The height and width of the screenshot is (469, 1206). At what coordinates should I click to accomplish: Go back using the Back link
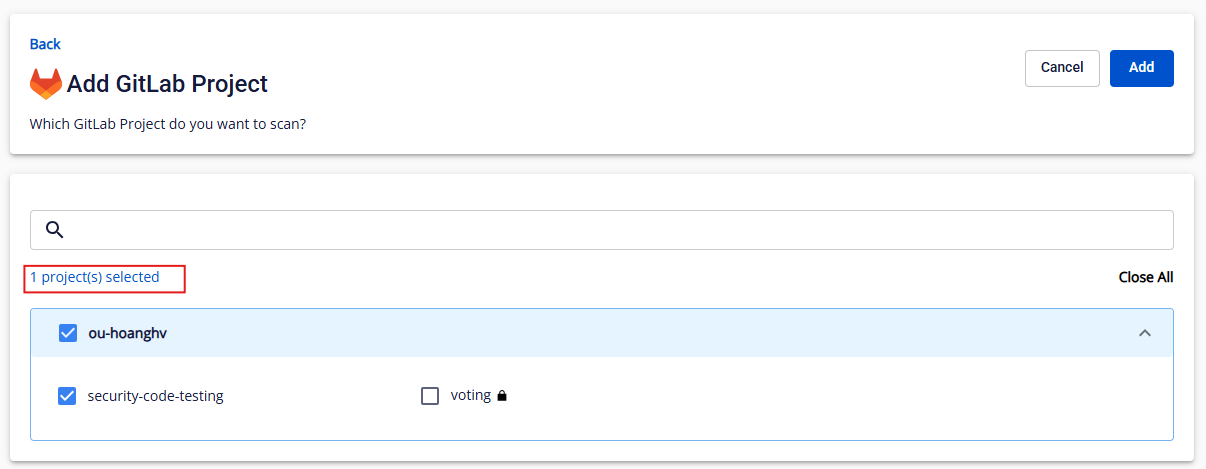click(x=45, y=44)
